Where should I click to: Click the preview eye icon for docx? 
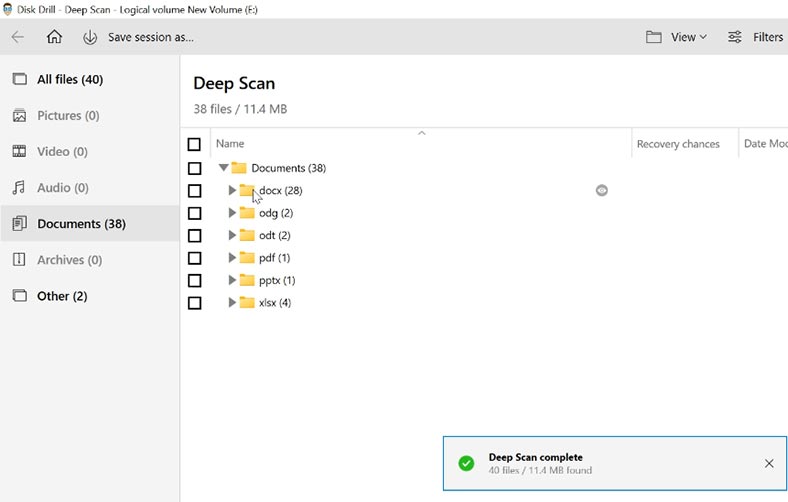[x=602, y=190]
